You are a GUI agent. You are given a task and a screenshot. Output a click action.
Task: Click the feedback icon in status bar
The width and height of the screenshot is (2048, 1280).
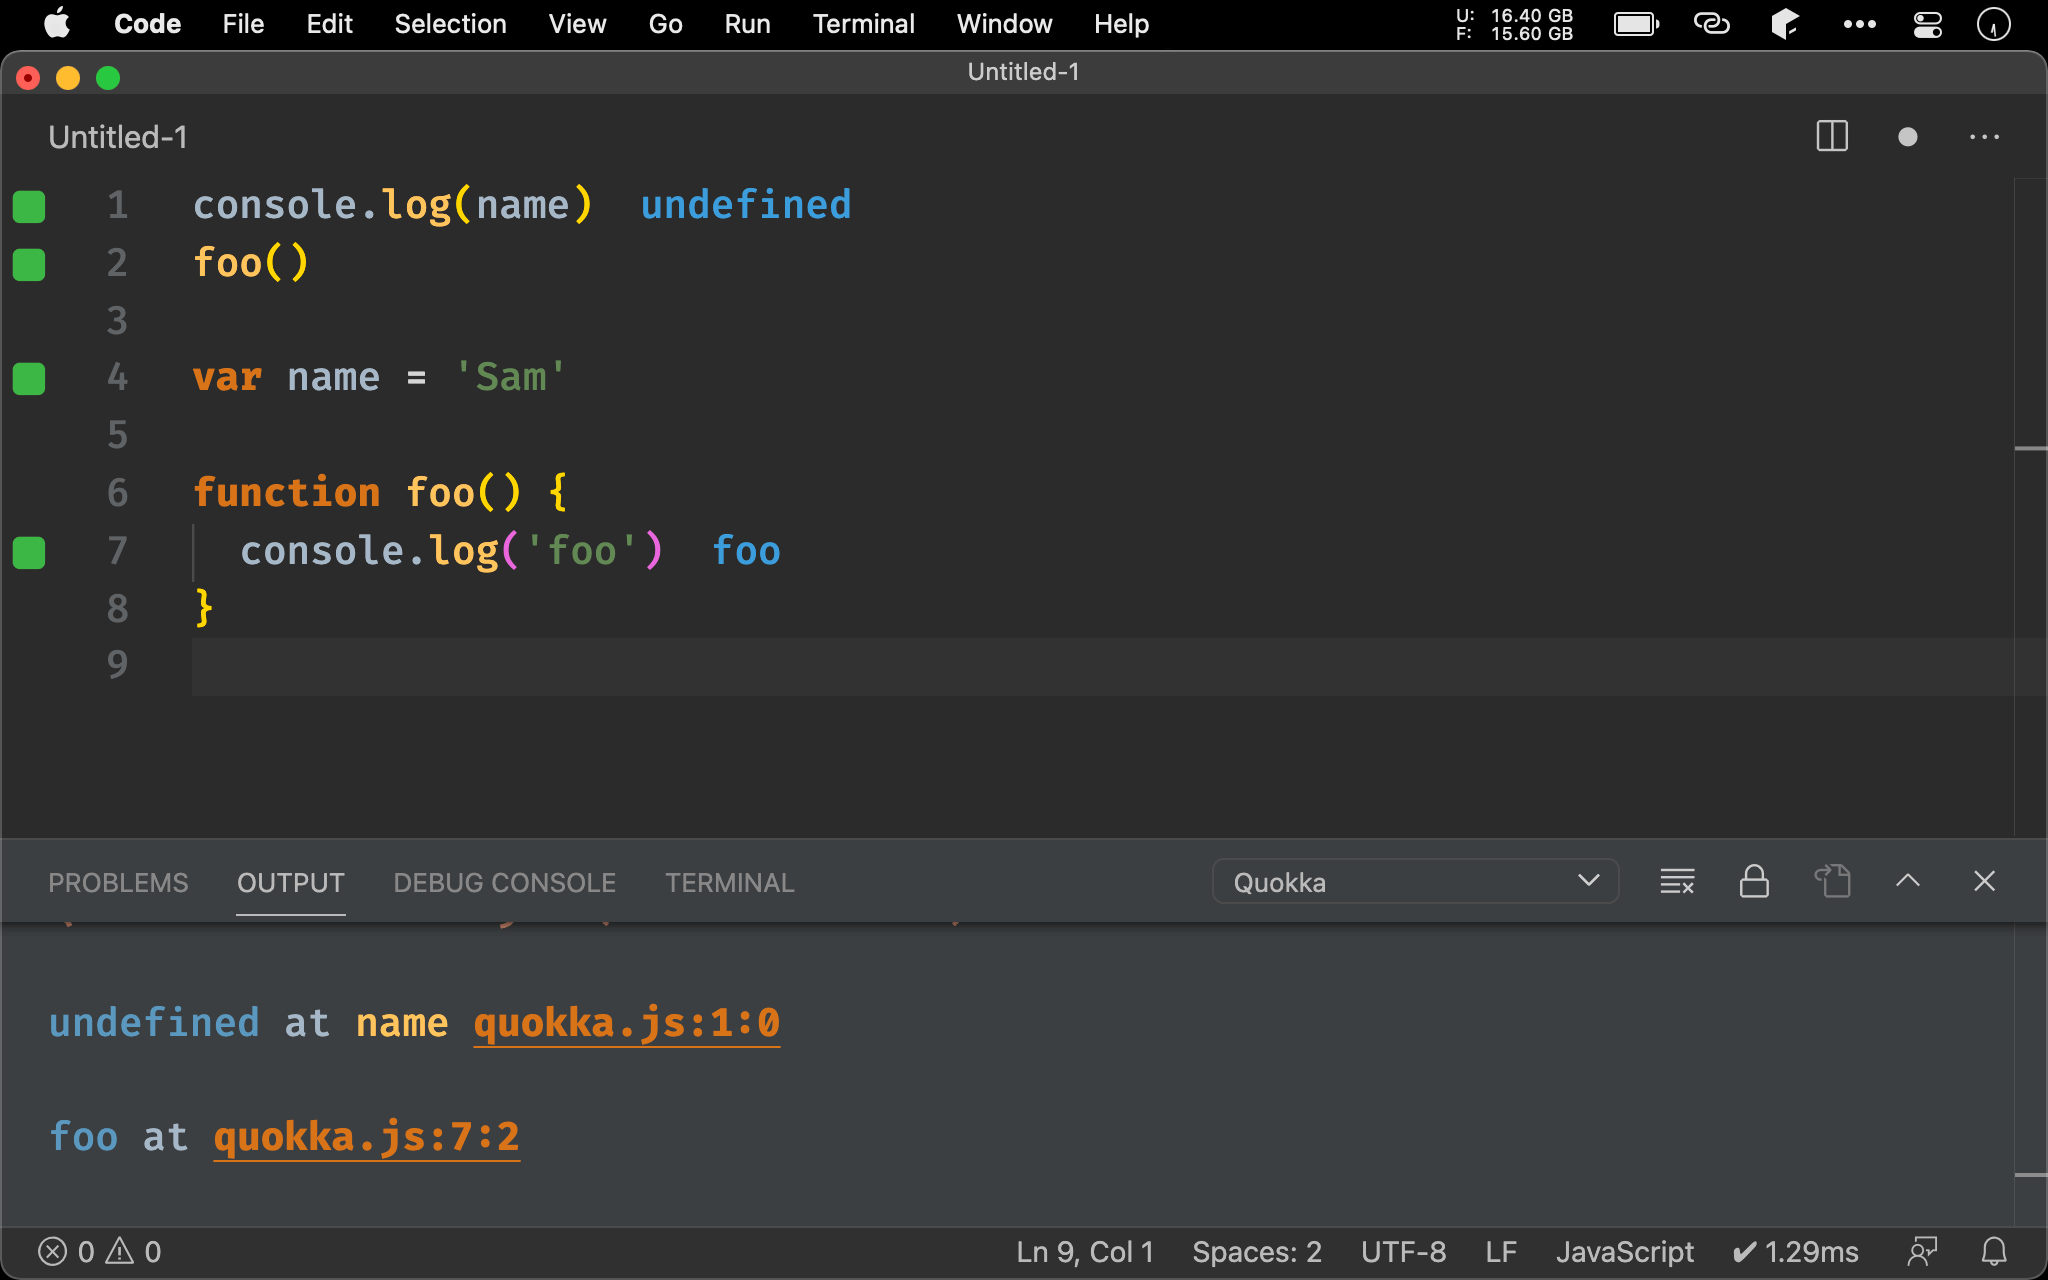[1922, 1251]
